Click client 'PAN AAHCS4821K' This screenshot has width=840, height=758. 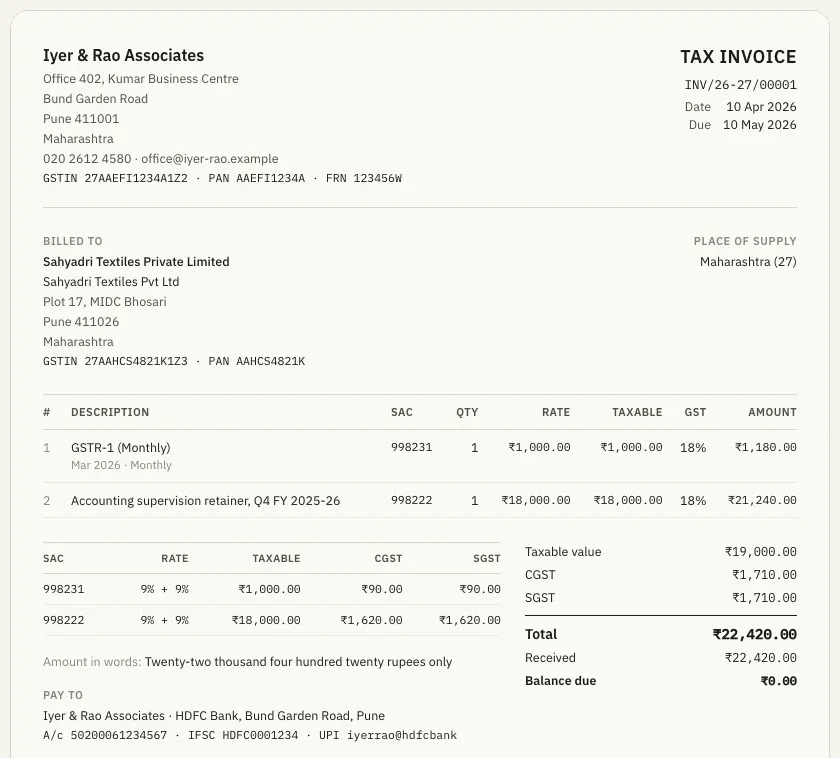coord(257,361)
